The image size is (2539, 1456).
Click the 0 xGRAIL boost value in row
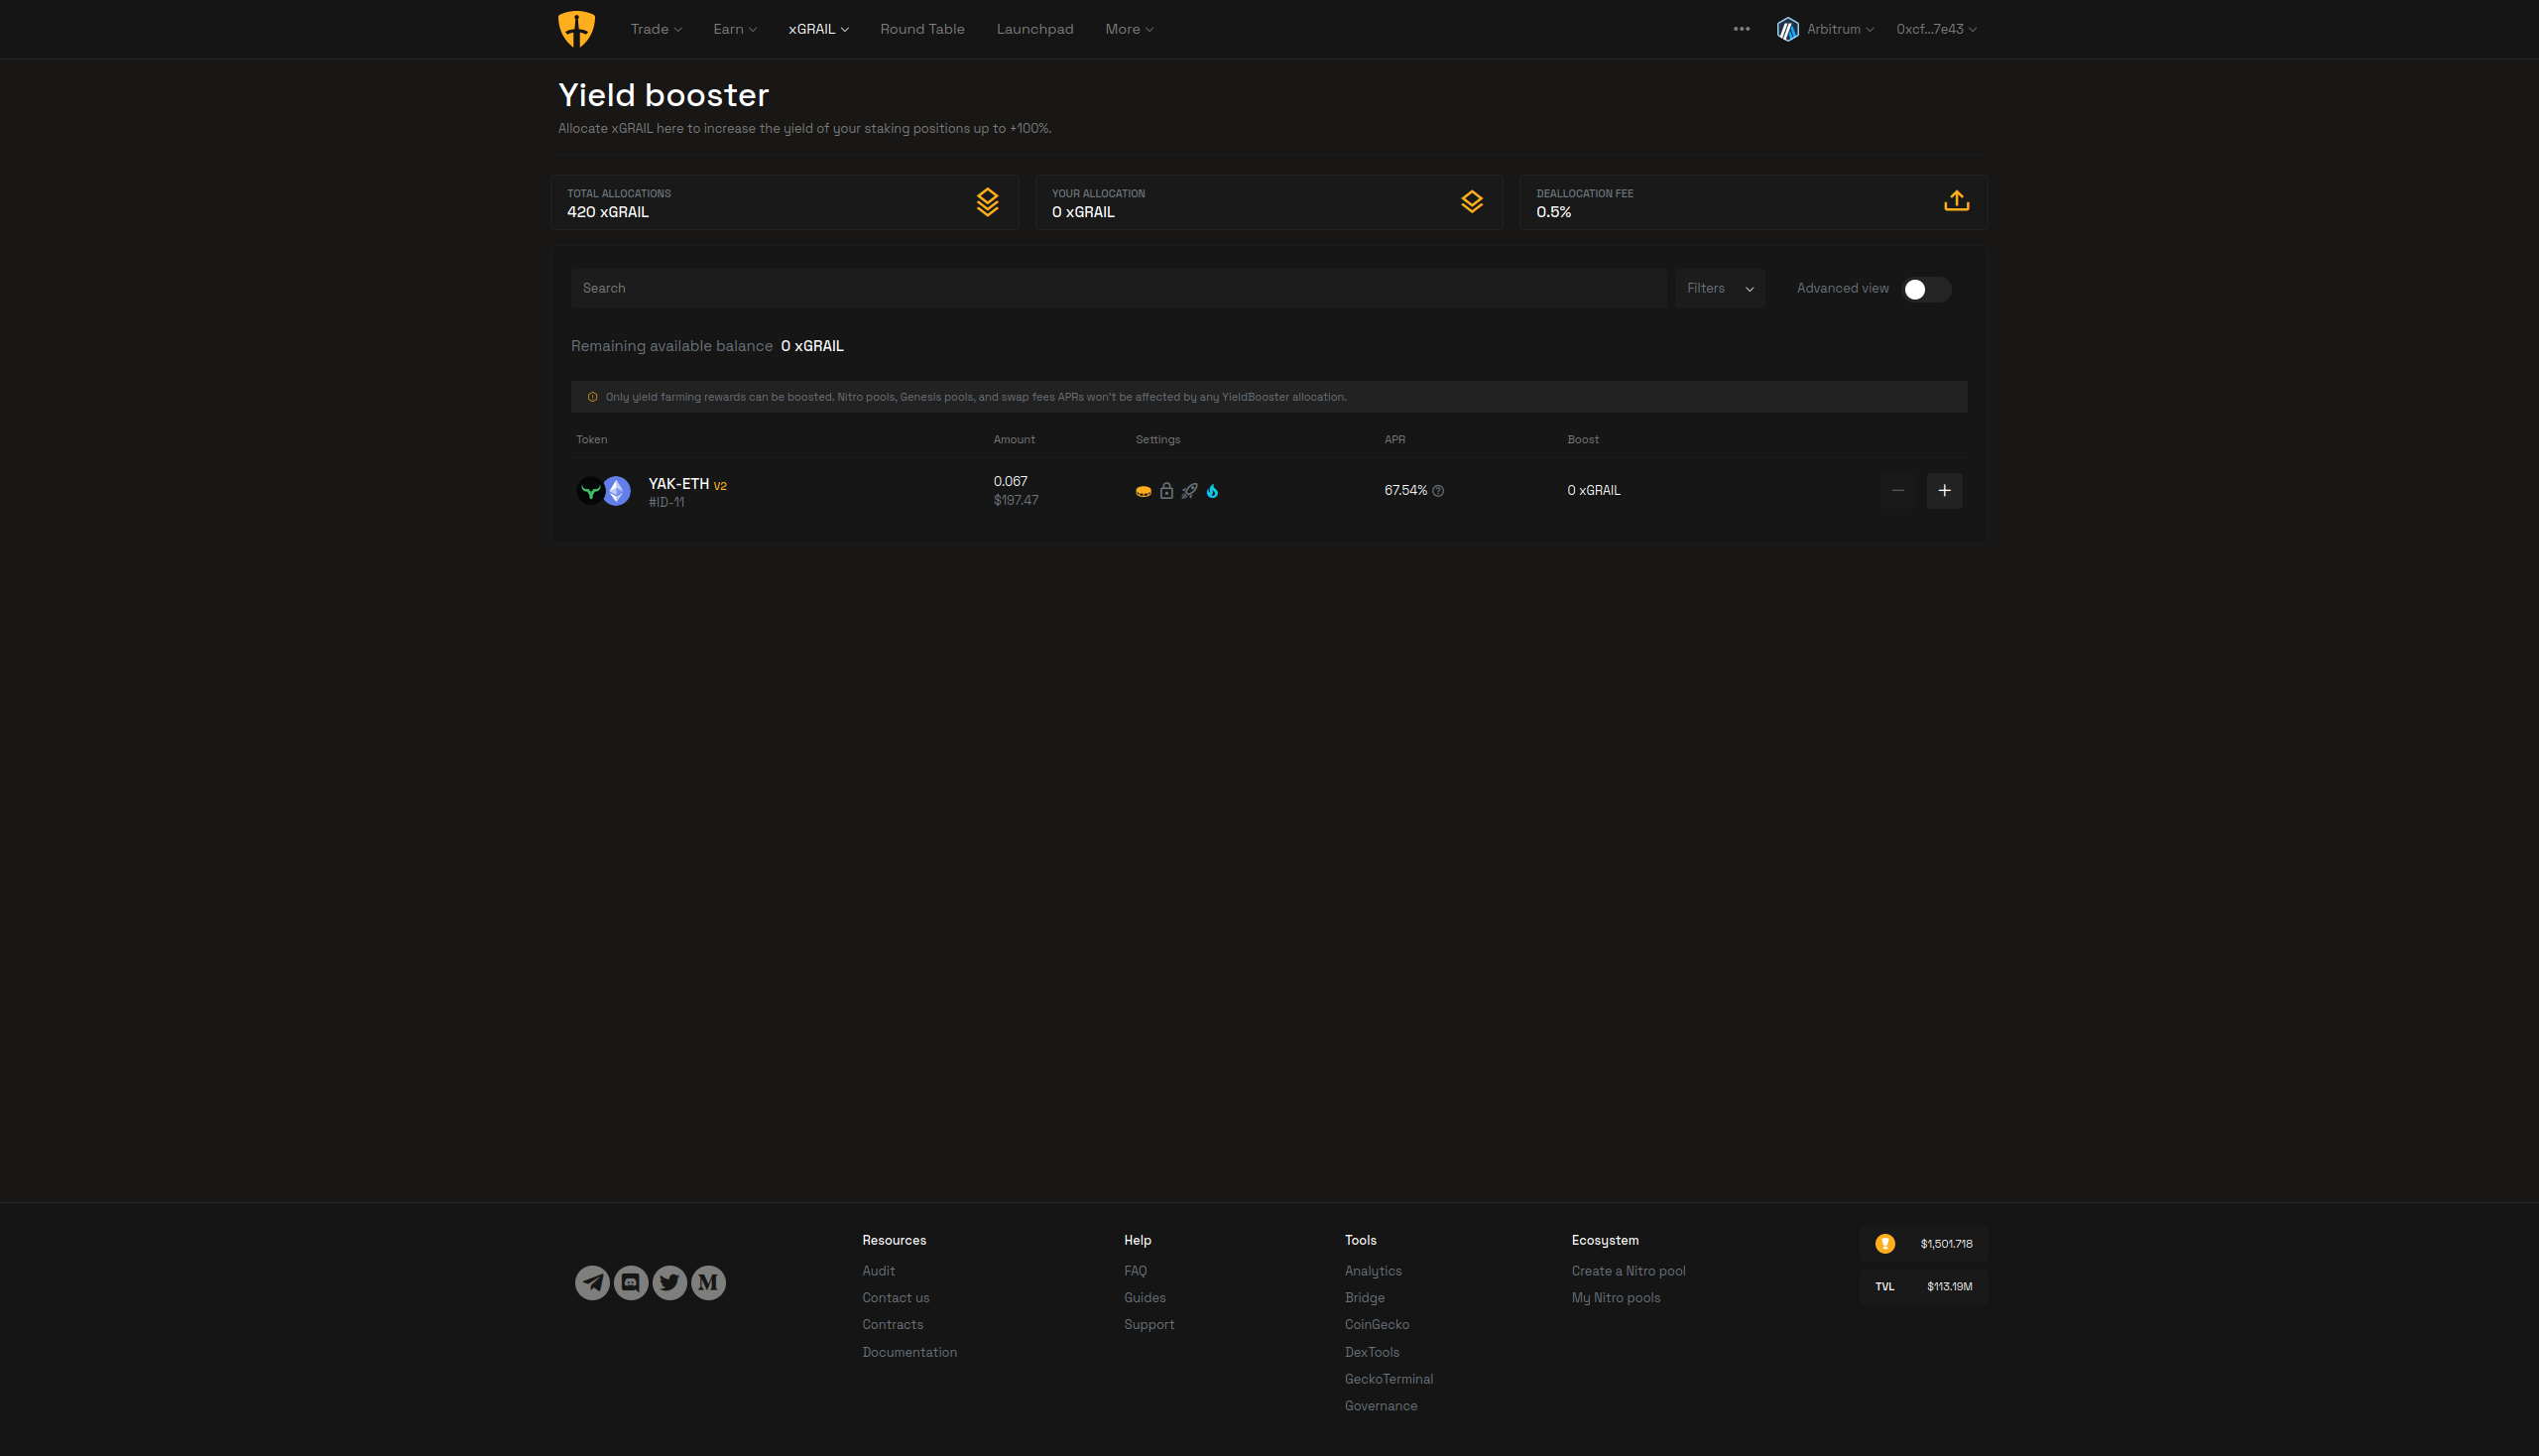pos(1593,491)
